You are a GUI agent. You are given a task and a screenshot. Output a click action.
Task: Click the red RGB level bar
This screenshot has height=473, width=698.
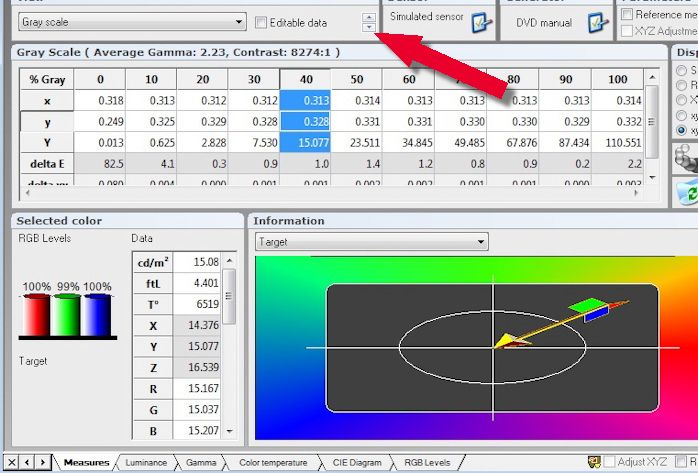point(37,315)
